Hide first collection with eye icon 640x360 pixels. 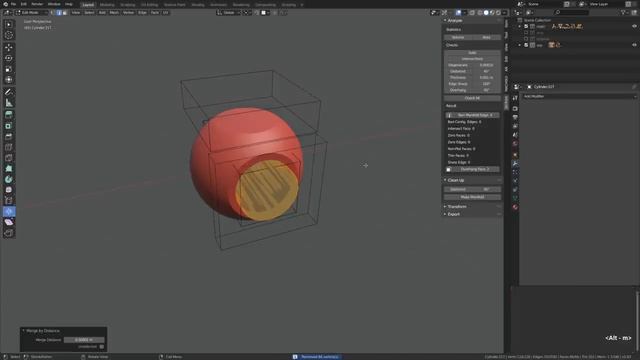634,27
